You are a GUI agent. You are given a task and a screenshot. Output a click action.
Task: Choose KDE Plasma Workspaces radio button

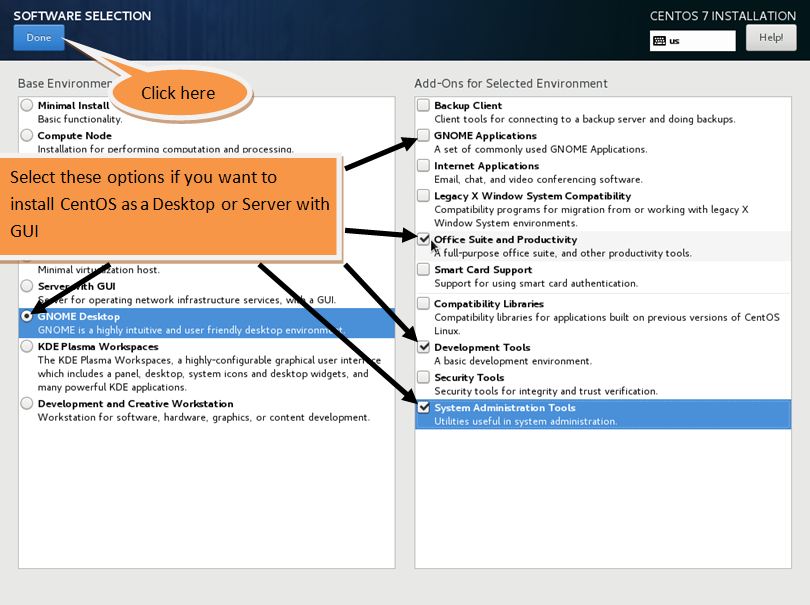tap(27, 346)
